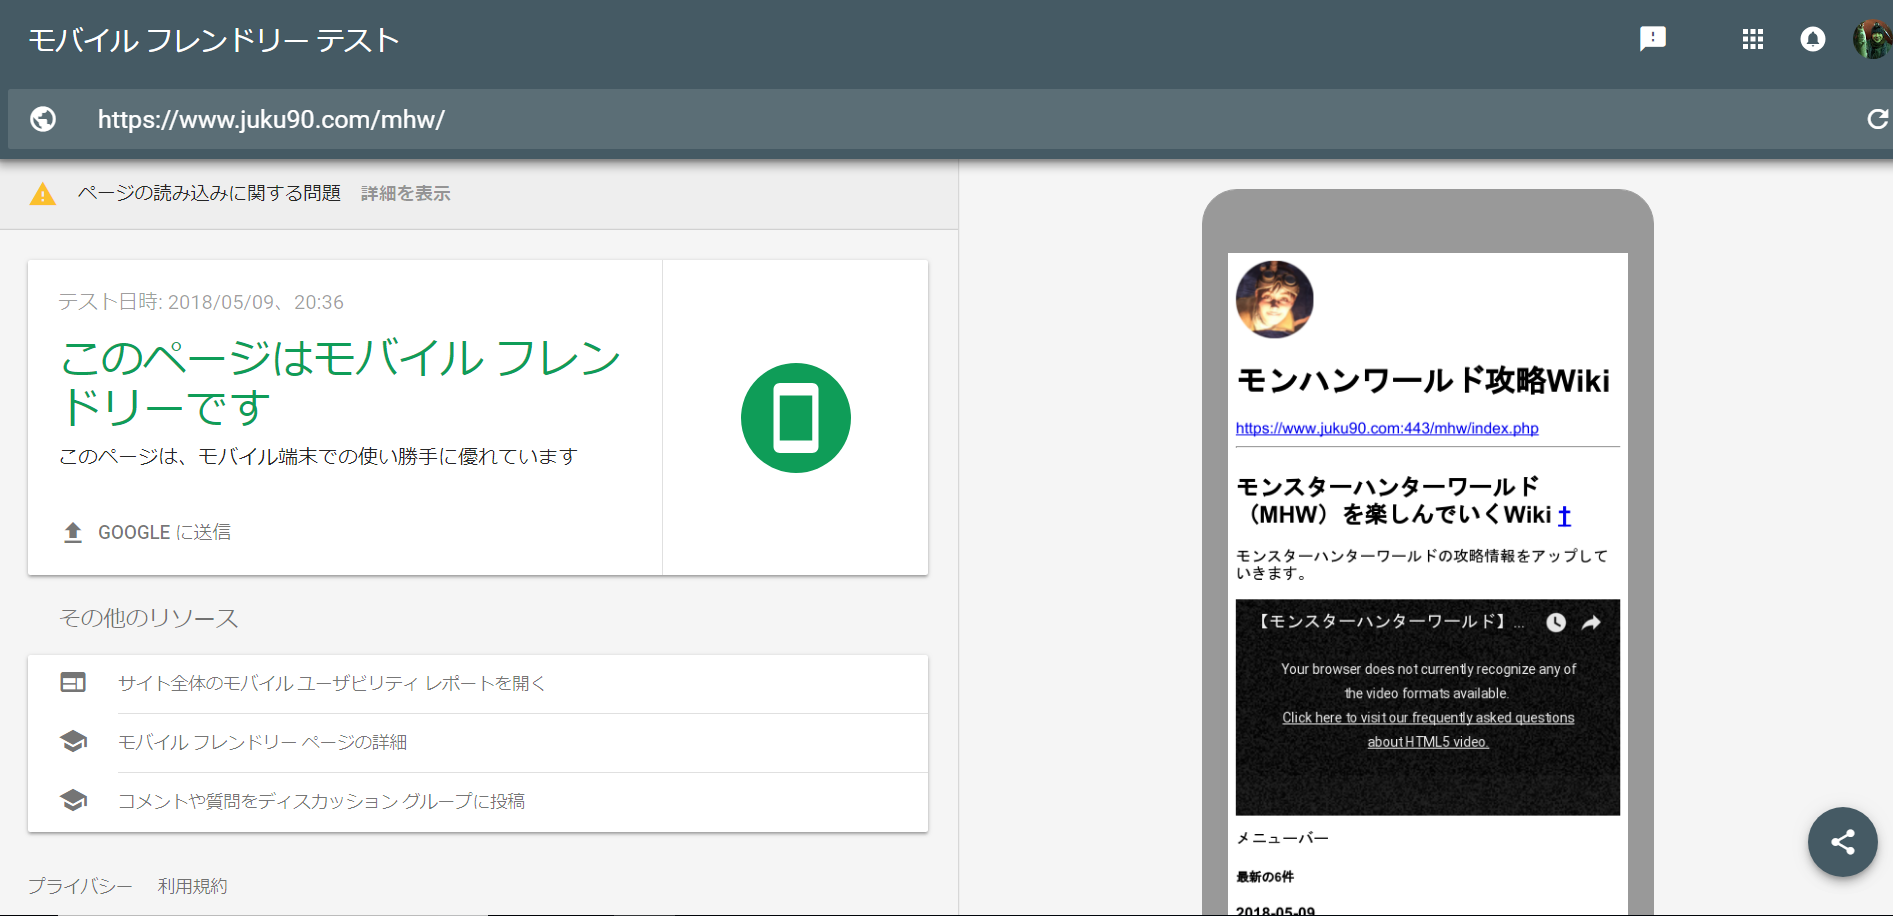
Task: Click the dagger anchor link after Wiki heading
Action: 1564,515
